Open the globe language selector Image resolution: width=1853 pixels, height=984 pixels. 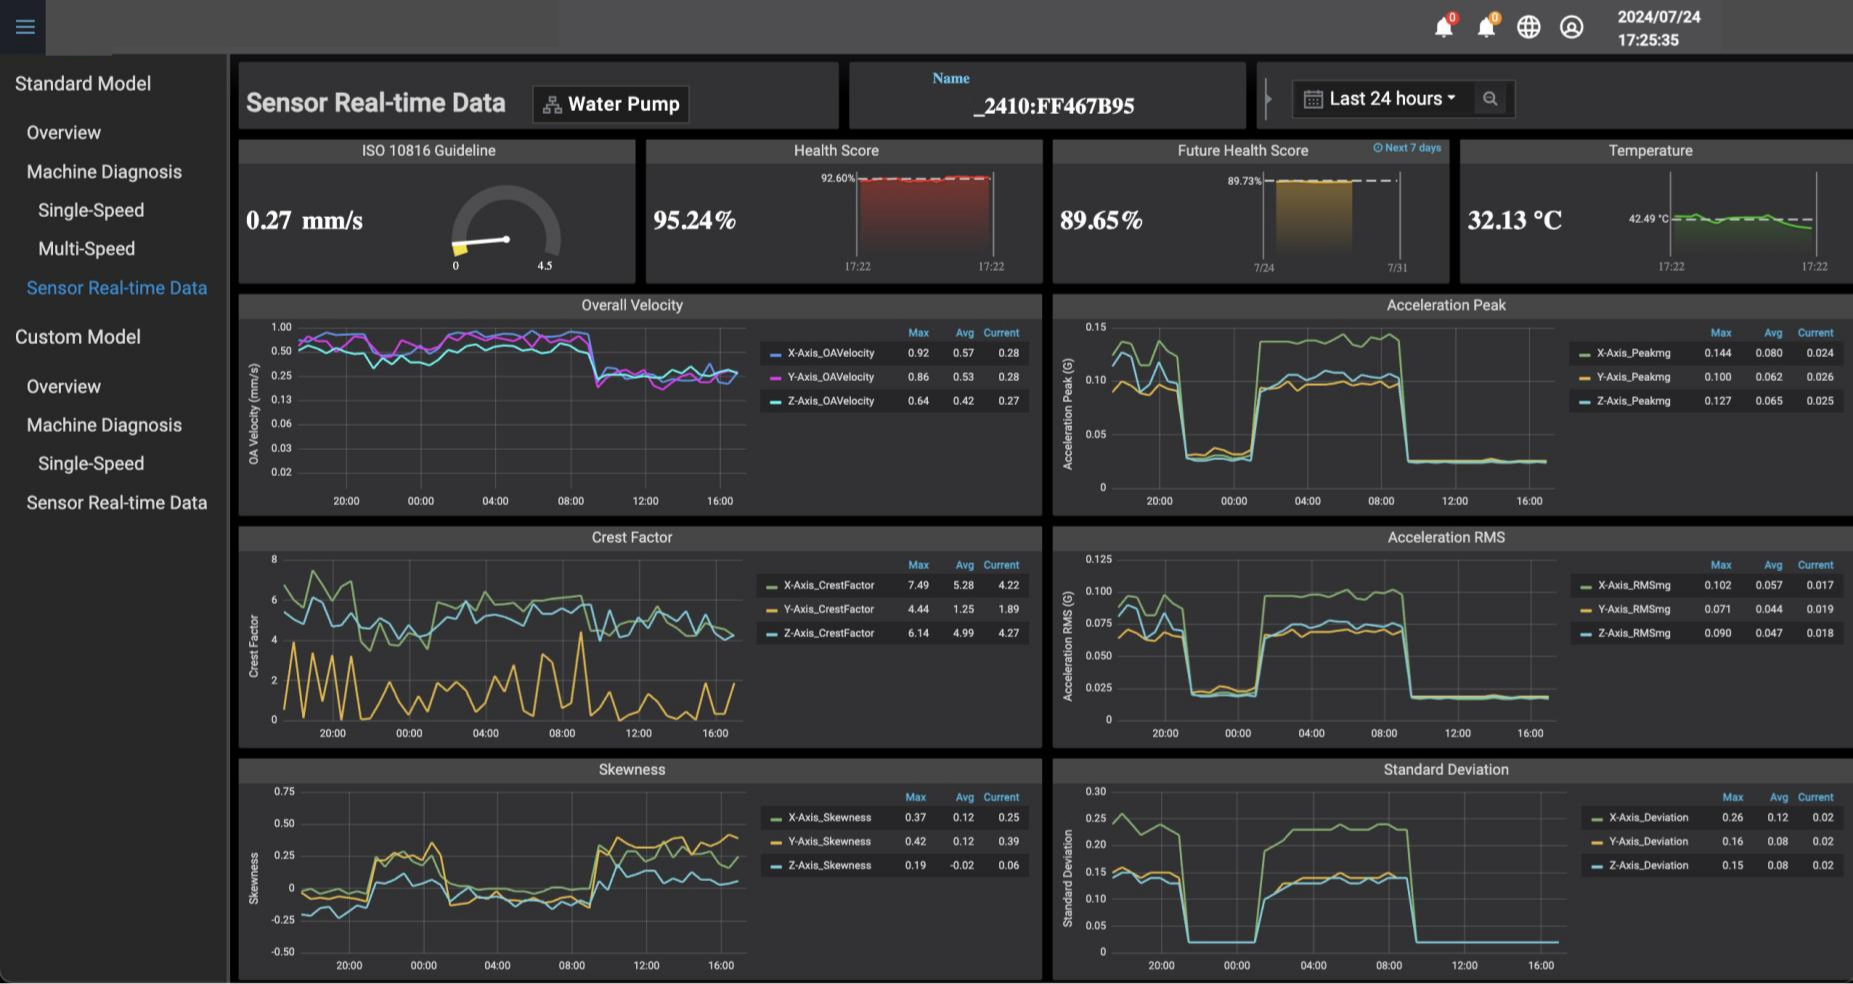1528,27
